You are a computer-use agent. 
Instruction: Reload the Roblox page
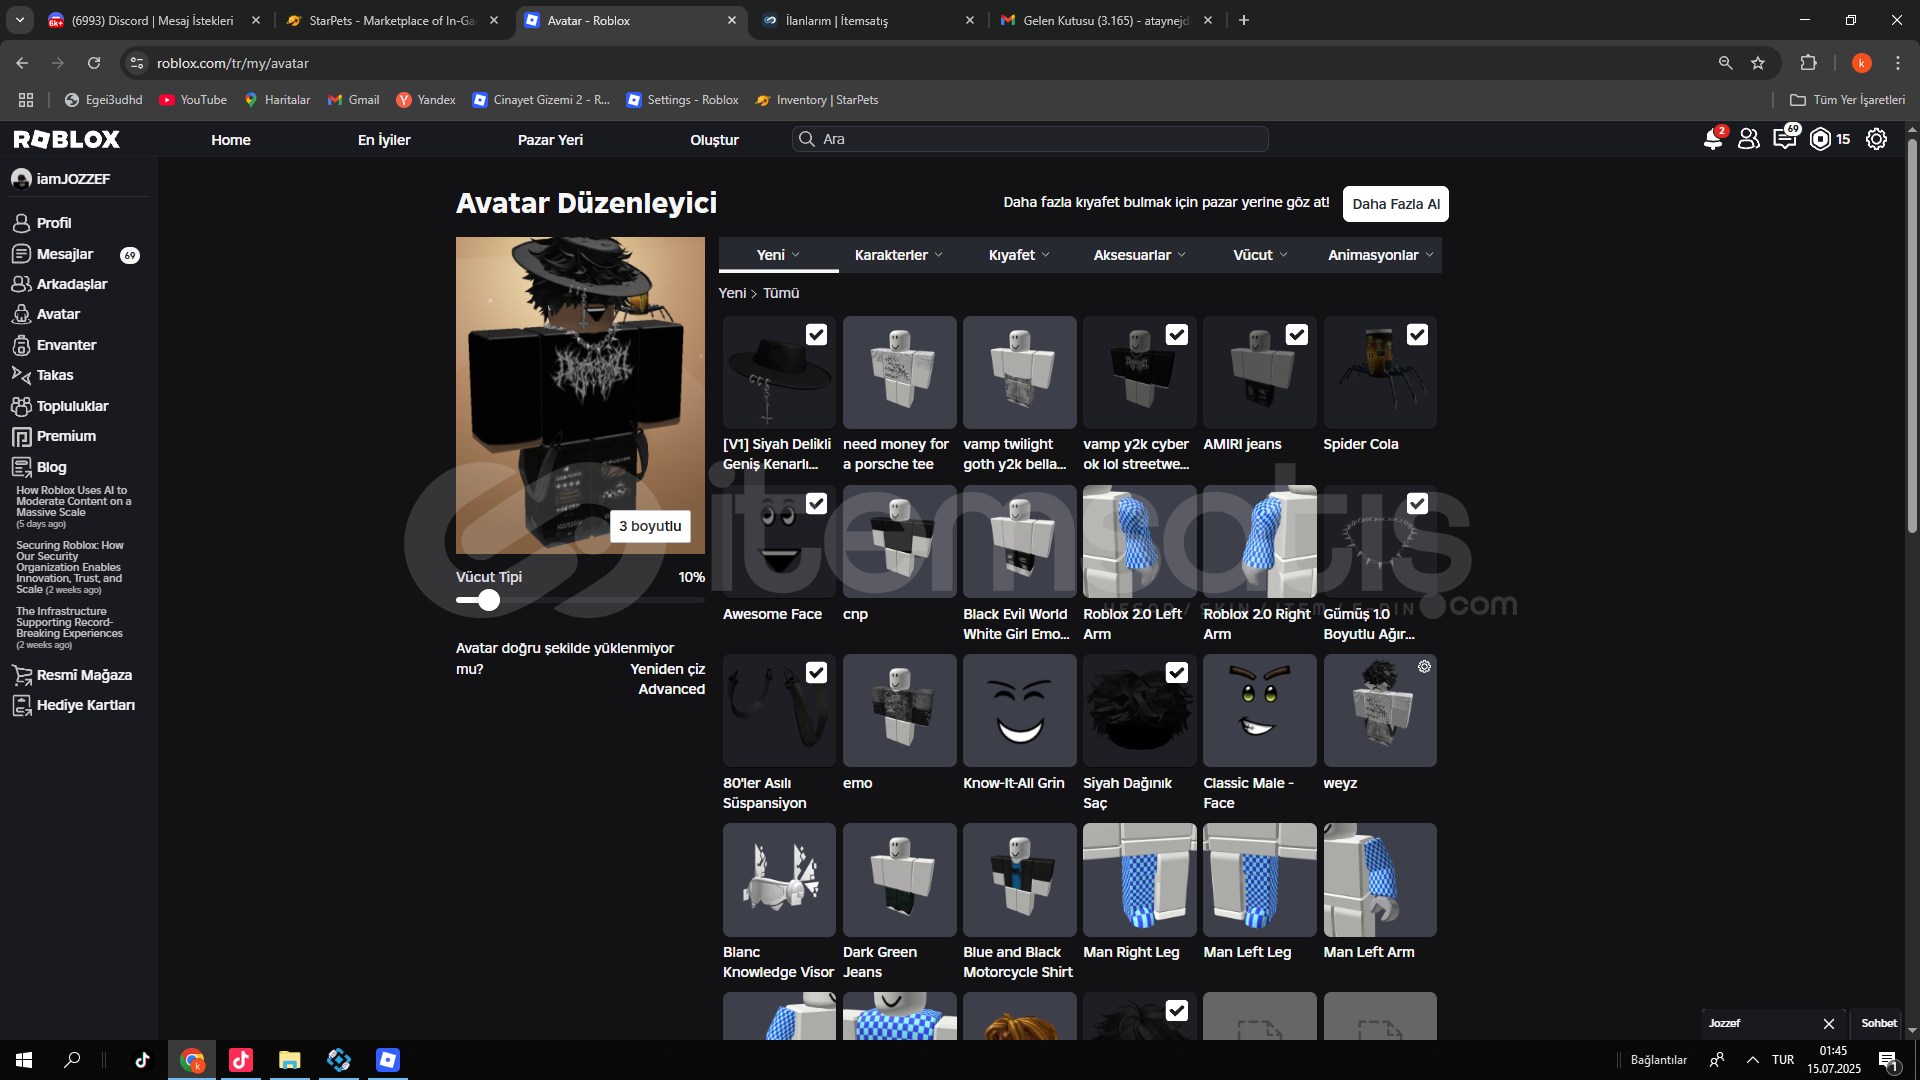tap(94, 63)
